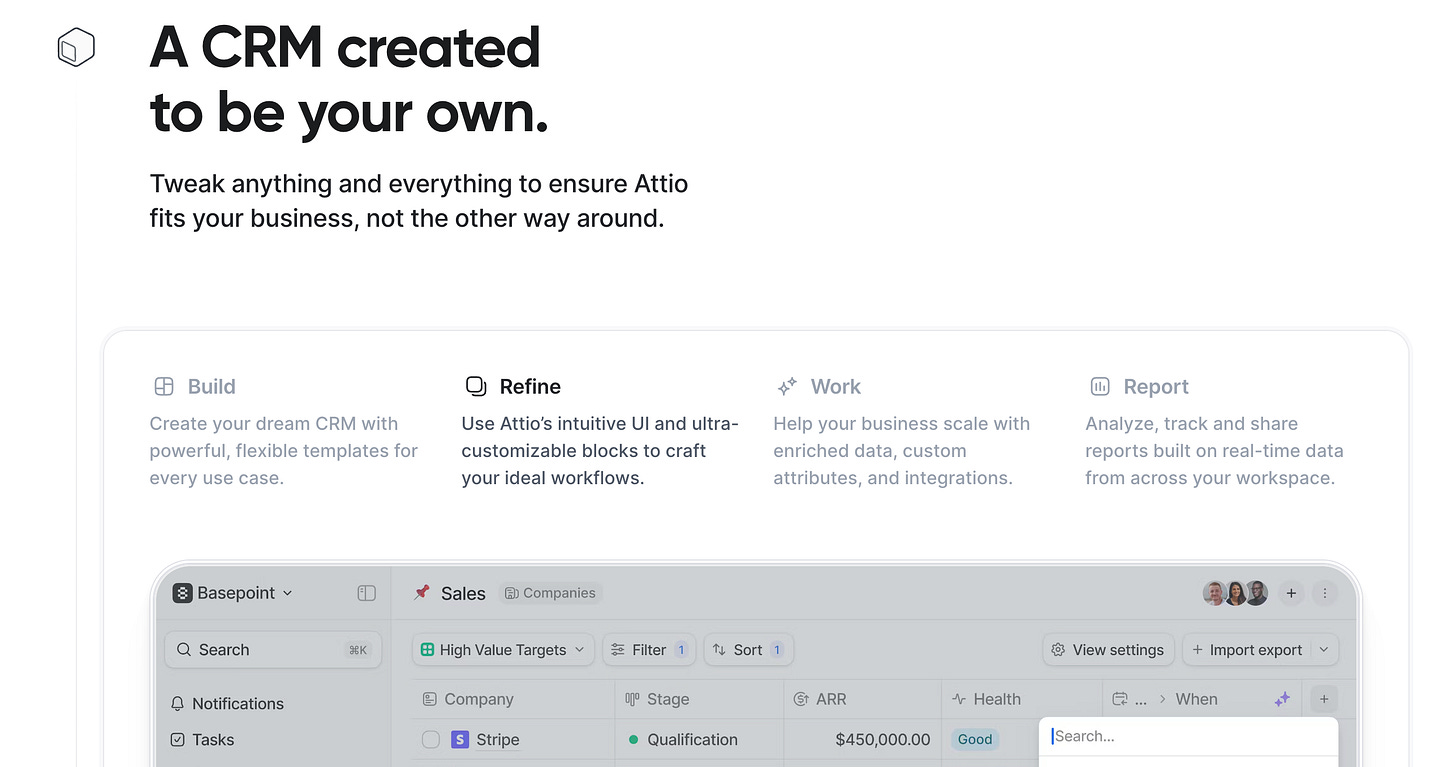Click the Companies tag badge

[x=550, y=593]
